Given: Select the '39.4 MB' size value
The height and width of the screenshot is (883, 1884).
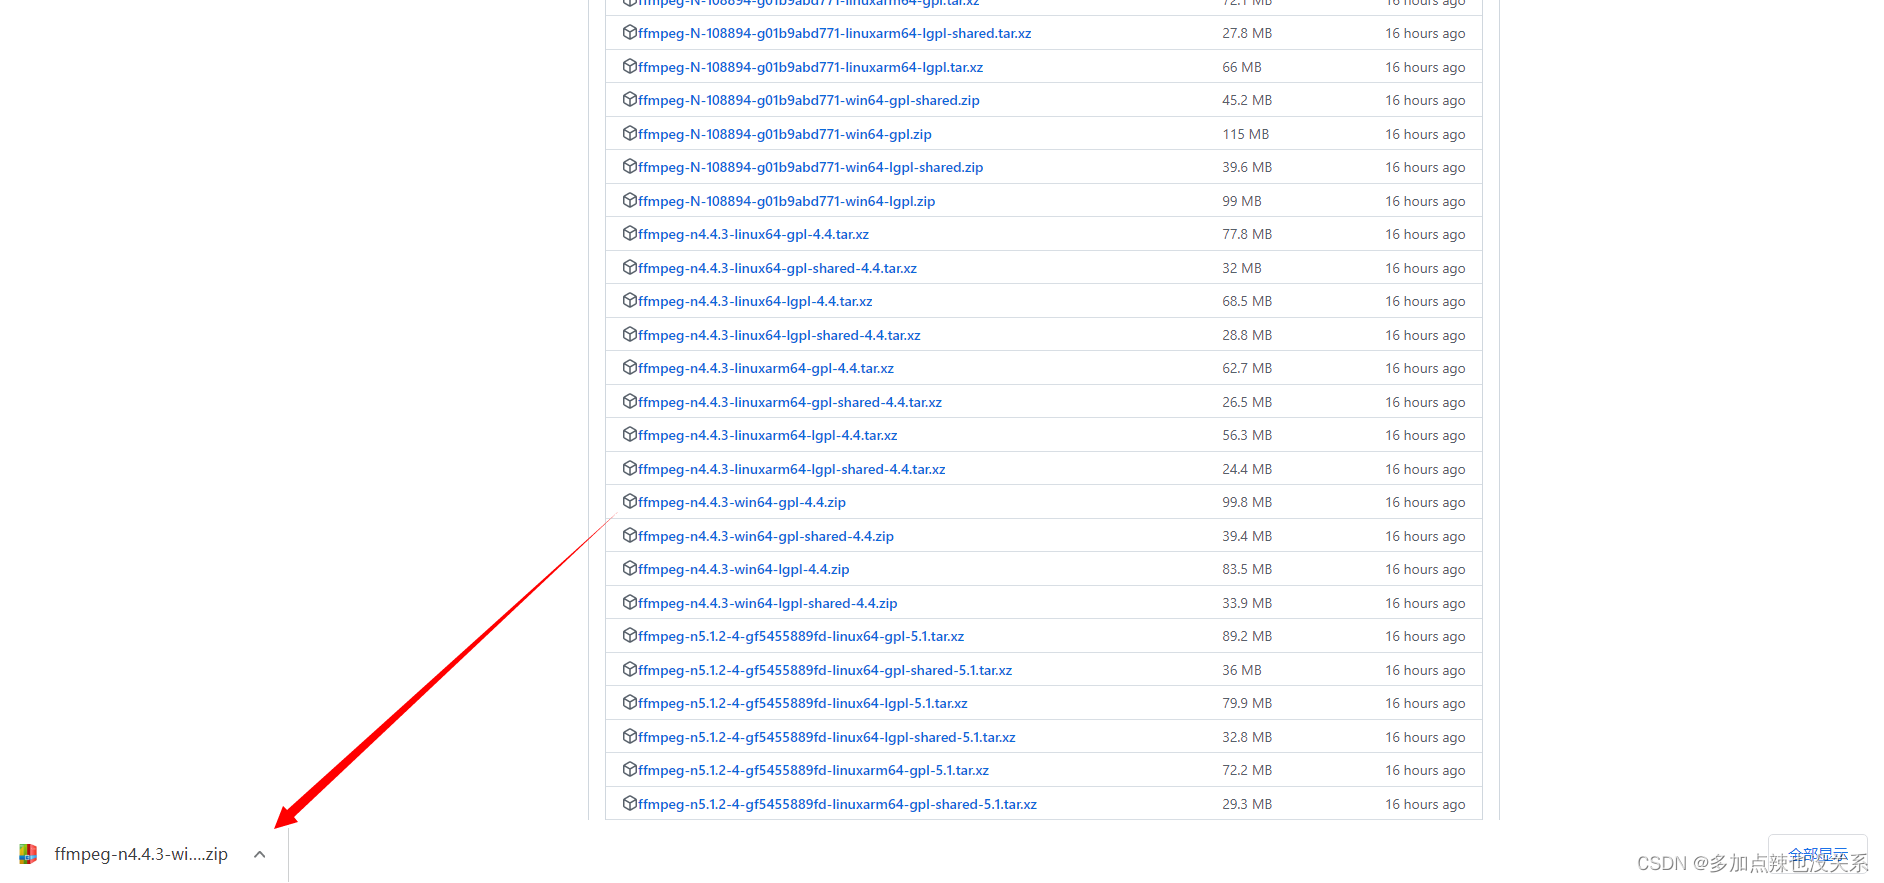Looking at the screenshot, I should (1247, 536).
